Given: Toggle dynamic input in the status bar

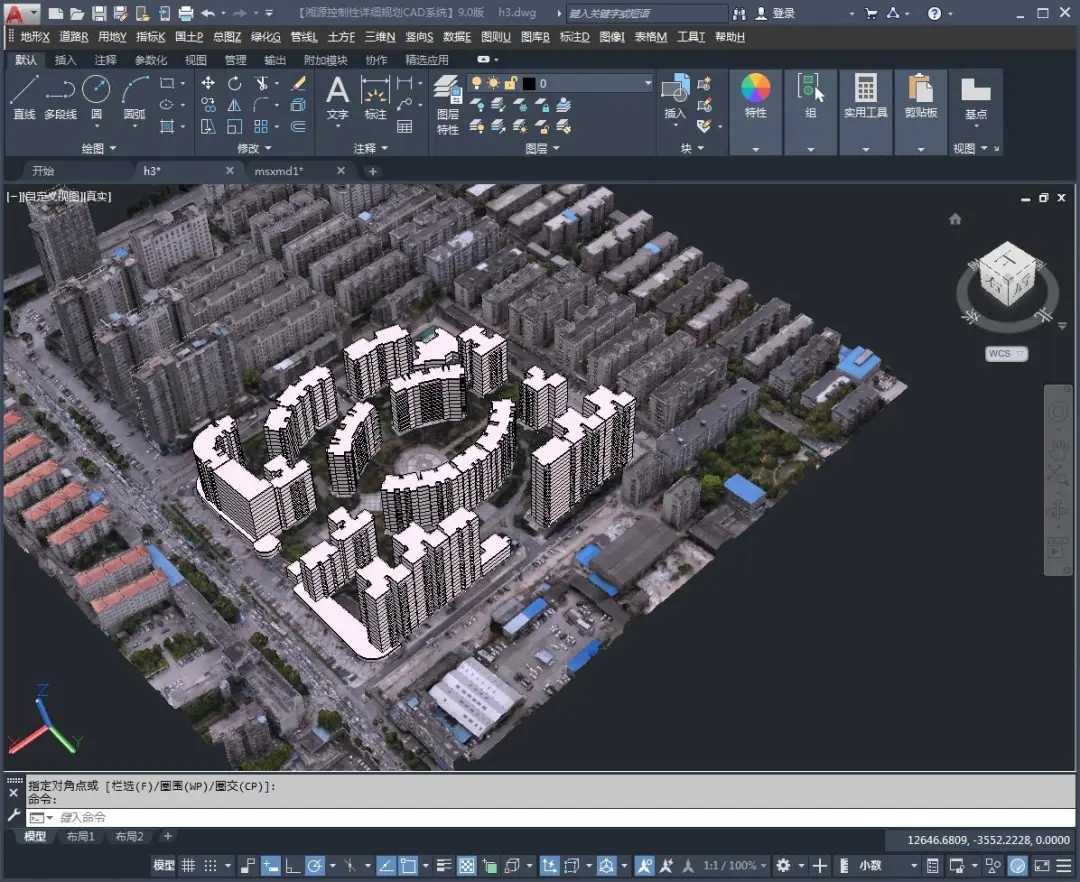Looking at the screenshot, I should click(271, 865).
